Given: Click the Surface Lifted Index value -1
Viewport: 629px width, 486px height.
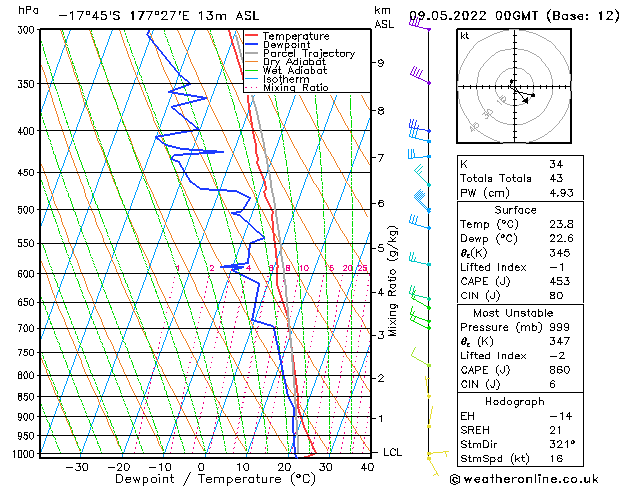Looking at the screenshot, I should tap(557, 267).
